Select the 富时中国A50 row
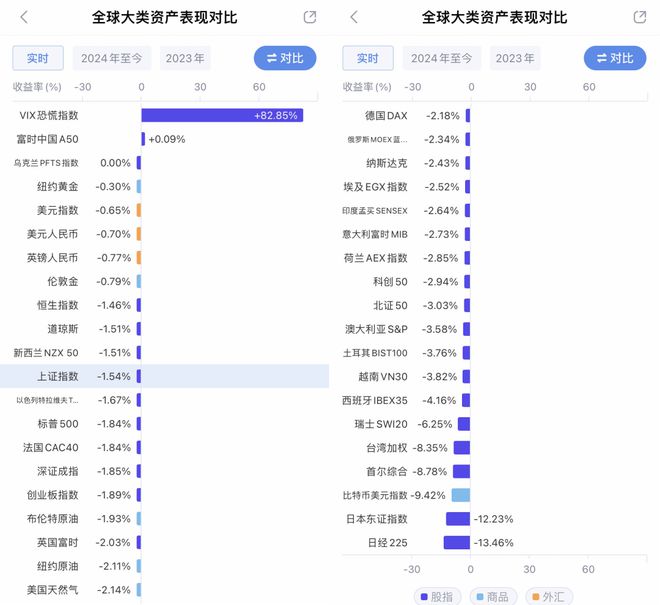This screenshot has width=660, height=605. [165, 139]
